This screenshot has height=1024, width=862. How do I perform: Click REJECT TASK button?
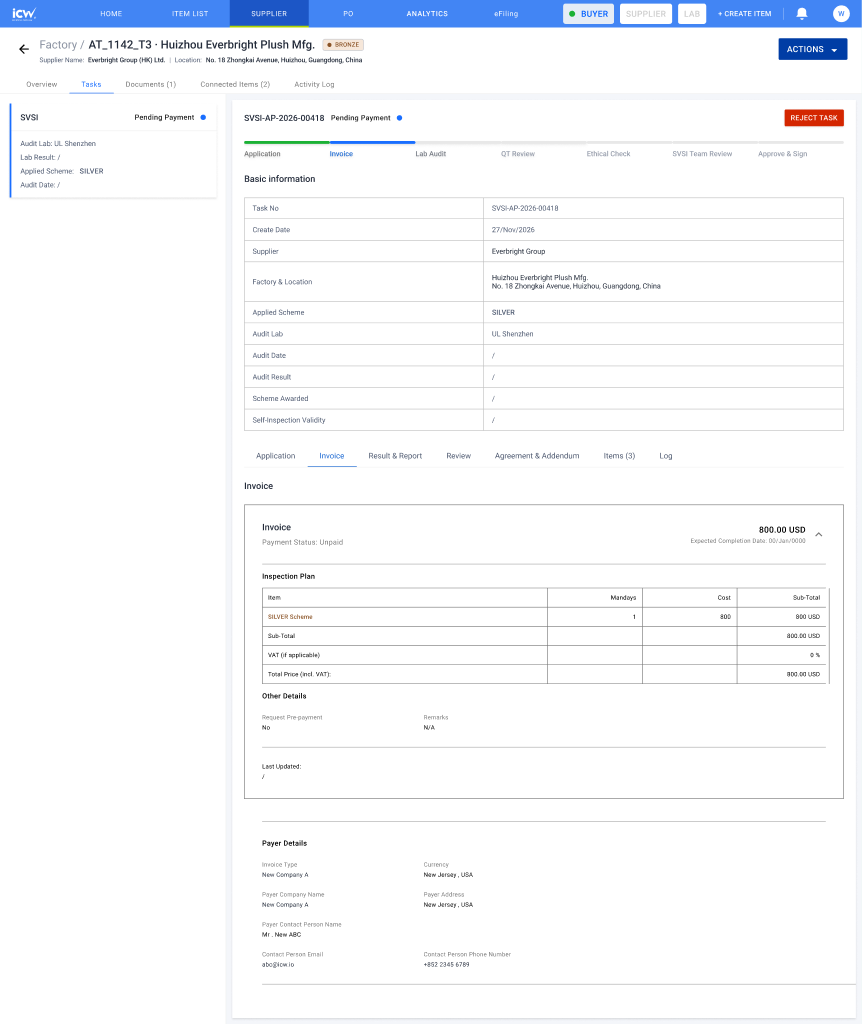pos(814,118)
